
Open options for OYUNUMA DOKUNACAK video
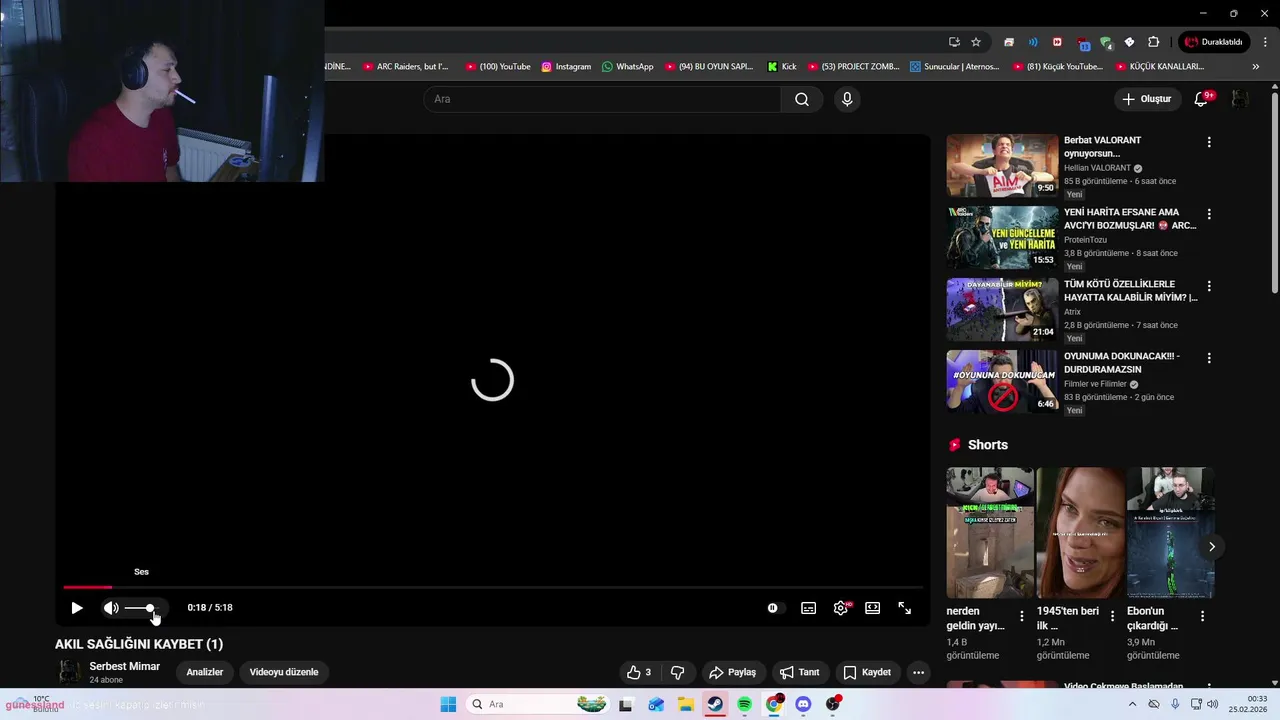(x=1209, y=358)
